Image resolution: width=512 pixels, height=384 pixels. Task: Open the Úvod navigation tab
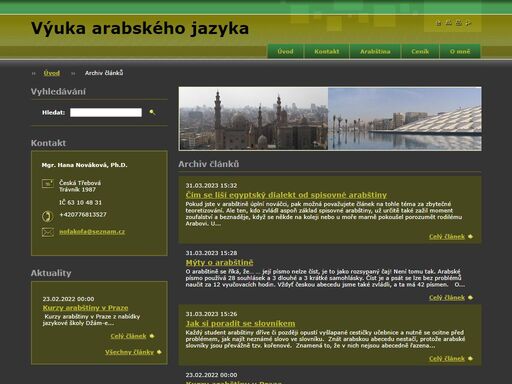(x=286, y=51)
